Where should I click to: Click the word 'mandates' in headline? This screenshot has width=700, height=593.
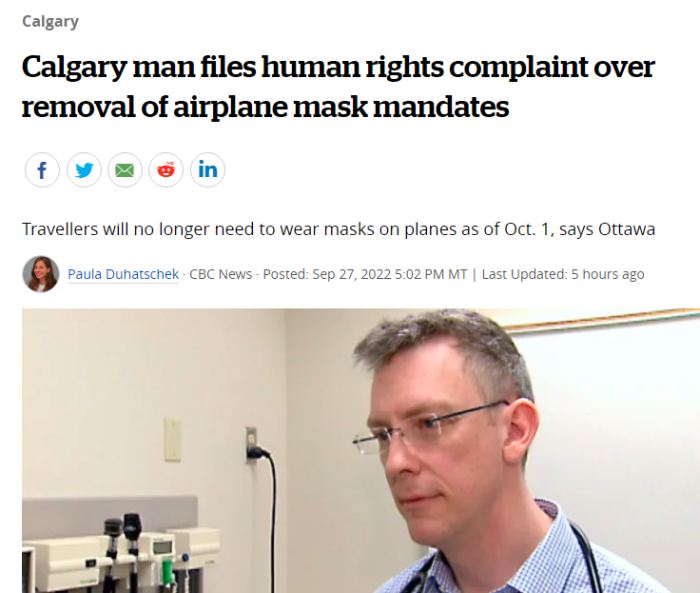point(441,107)
